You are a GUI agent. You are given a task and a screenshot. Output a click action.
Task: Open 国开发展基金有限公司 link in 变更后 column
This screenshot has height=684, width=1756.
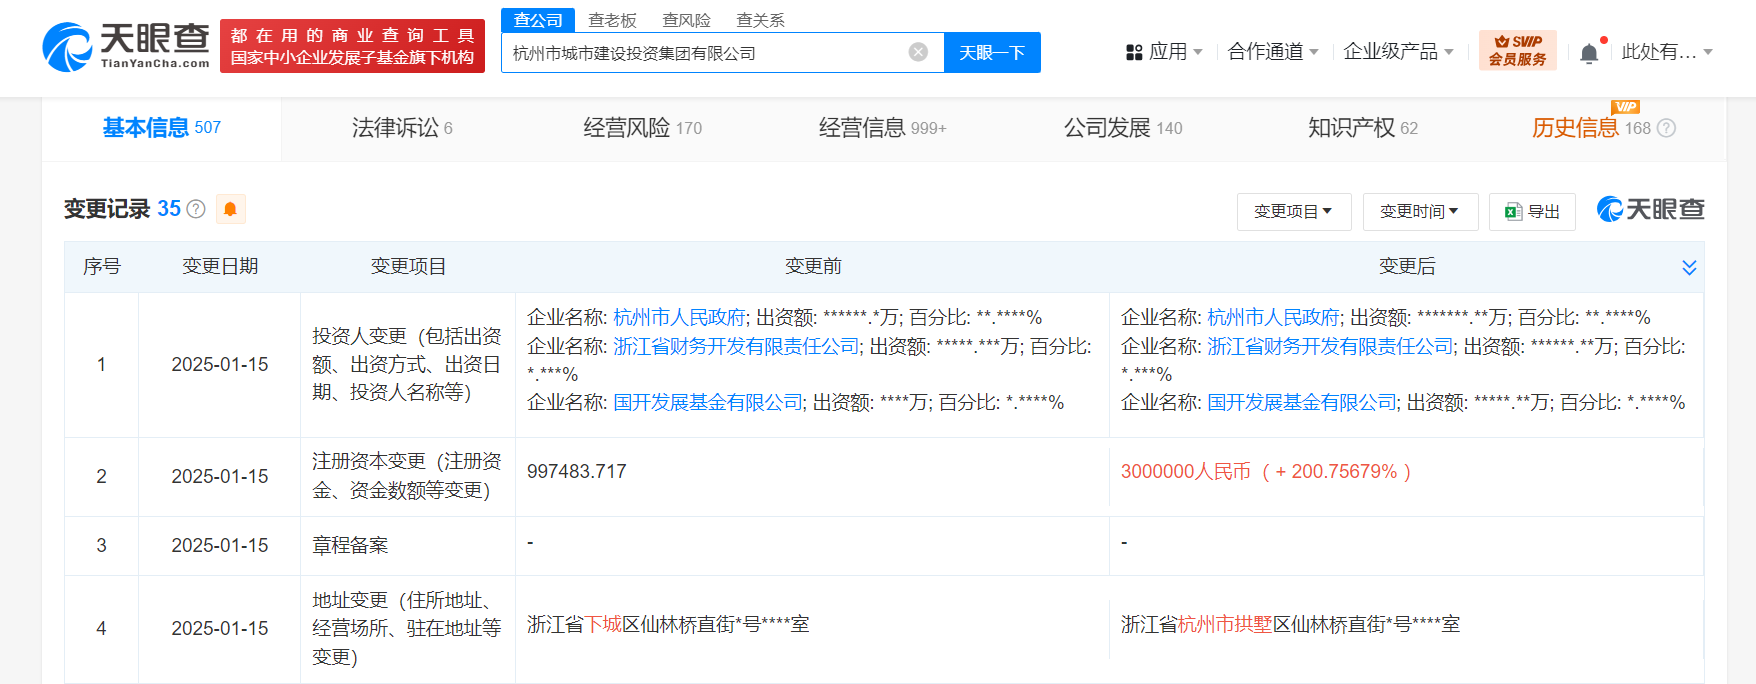1302,402
